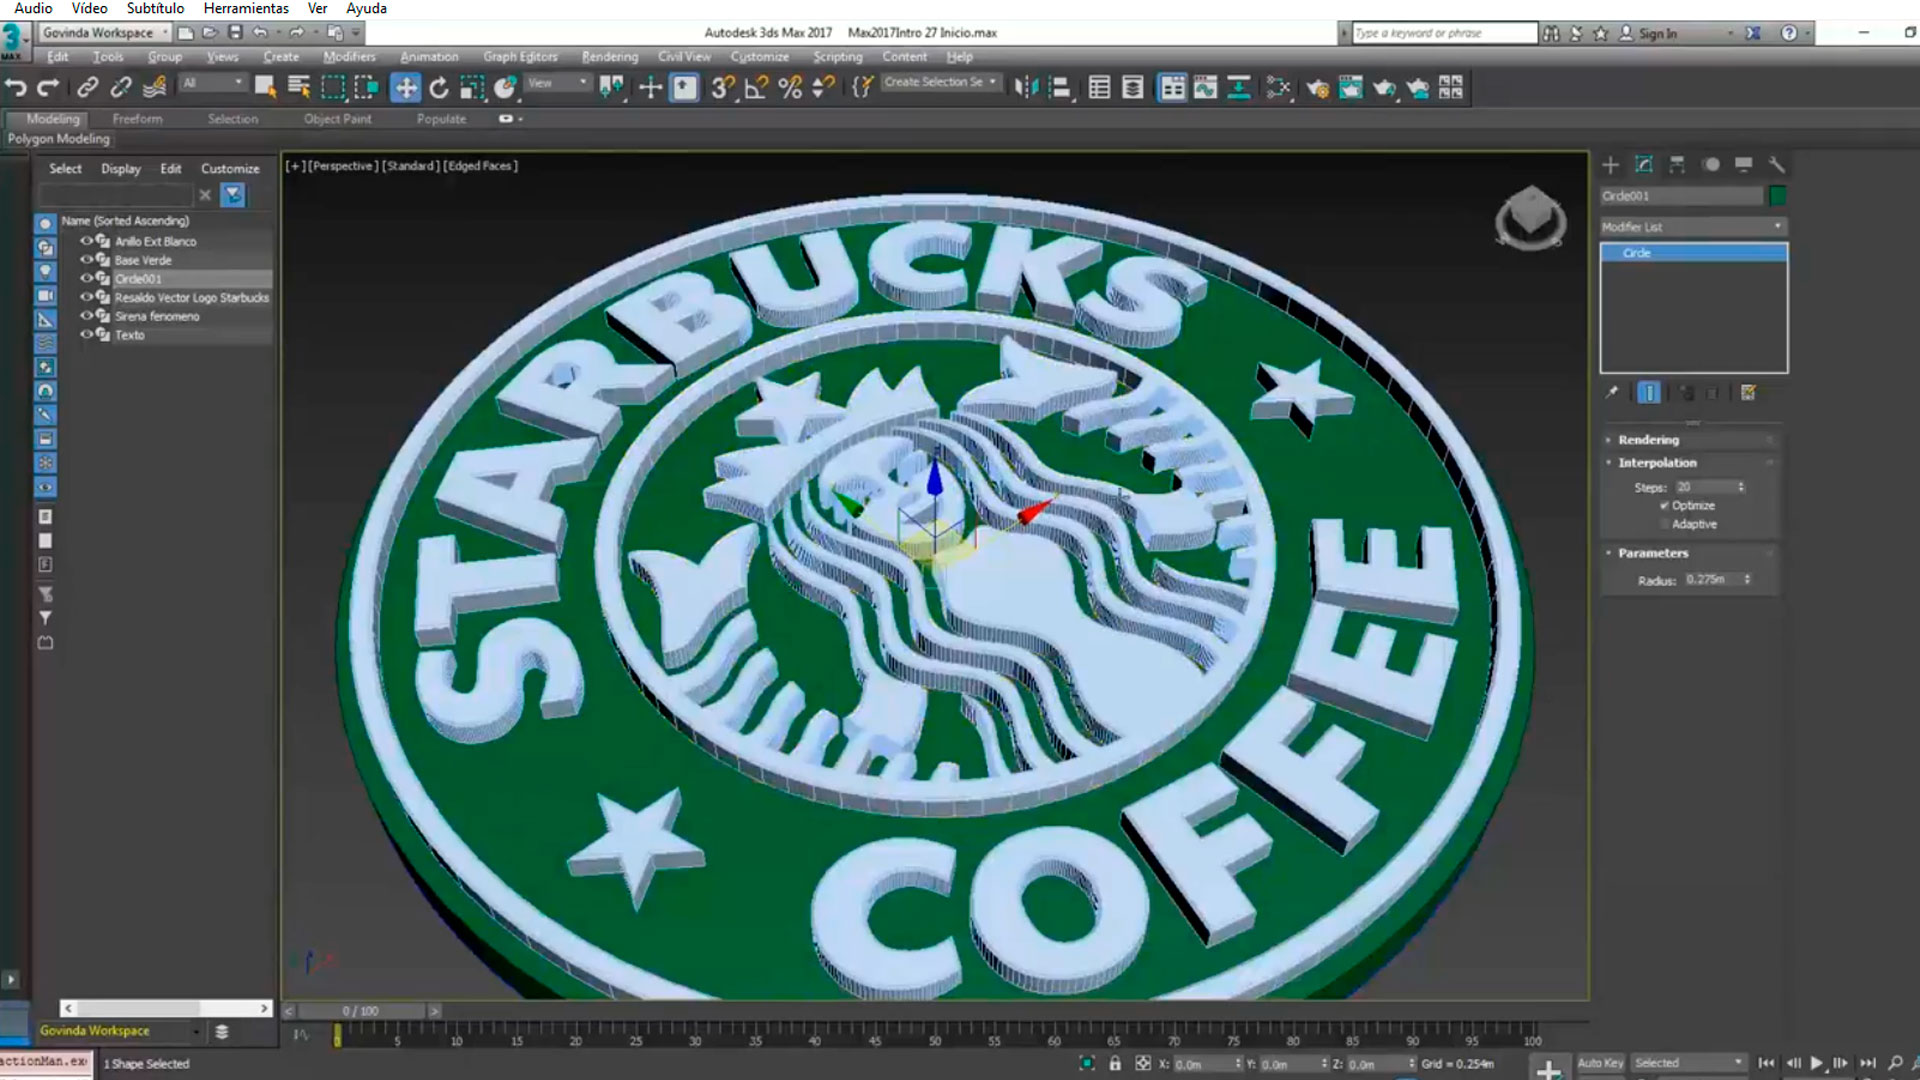Open the Edged Faces shading label menu

[x=481, y=166]
